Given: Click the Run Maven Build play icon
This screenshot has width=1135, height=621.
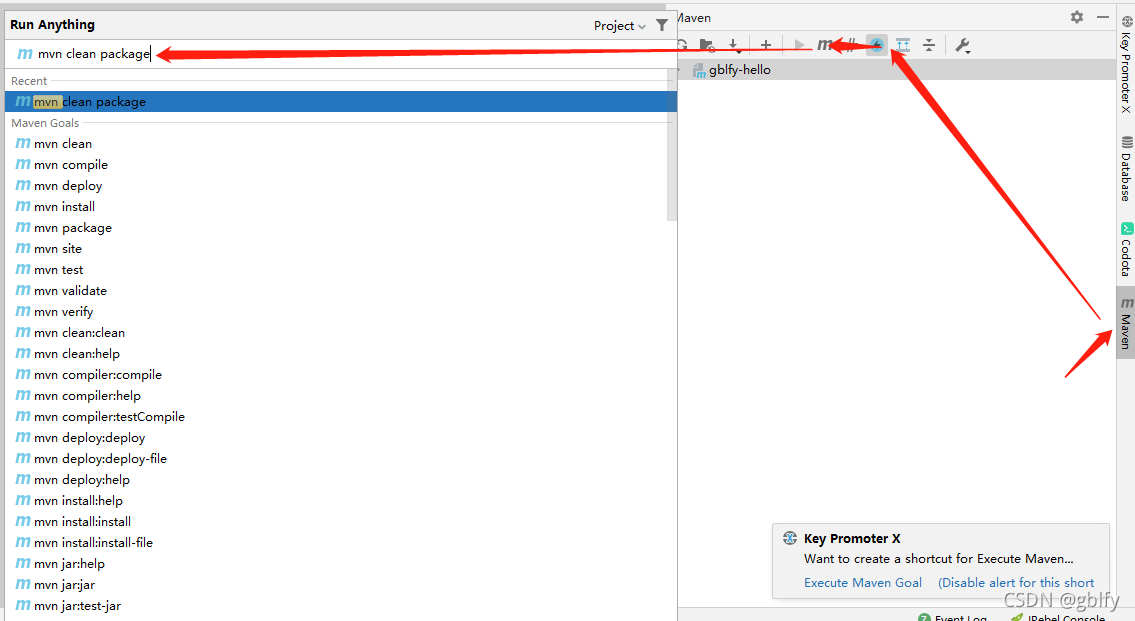Looking at the screenshot, I should [799, 45].
